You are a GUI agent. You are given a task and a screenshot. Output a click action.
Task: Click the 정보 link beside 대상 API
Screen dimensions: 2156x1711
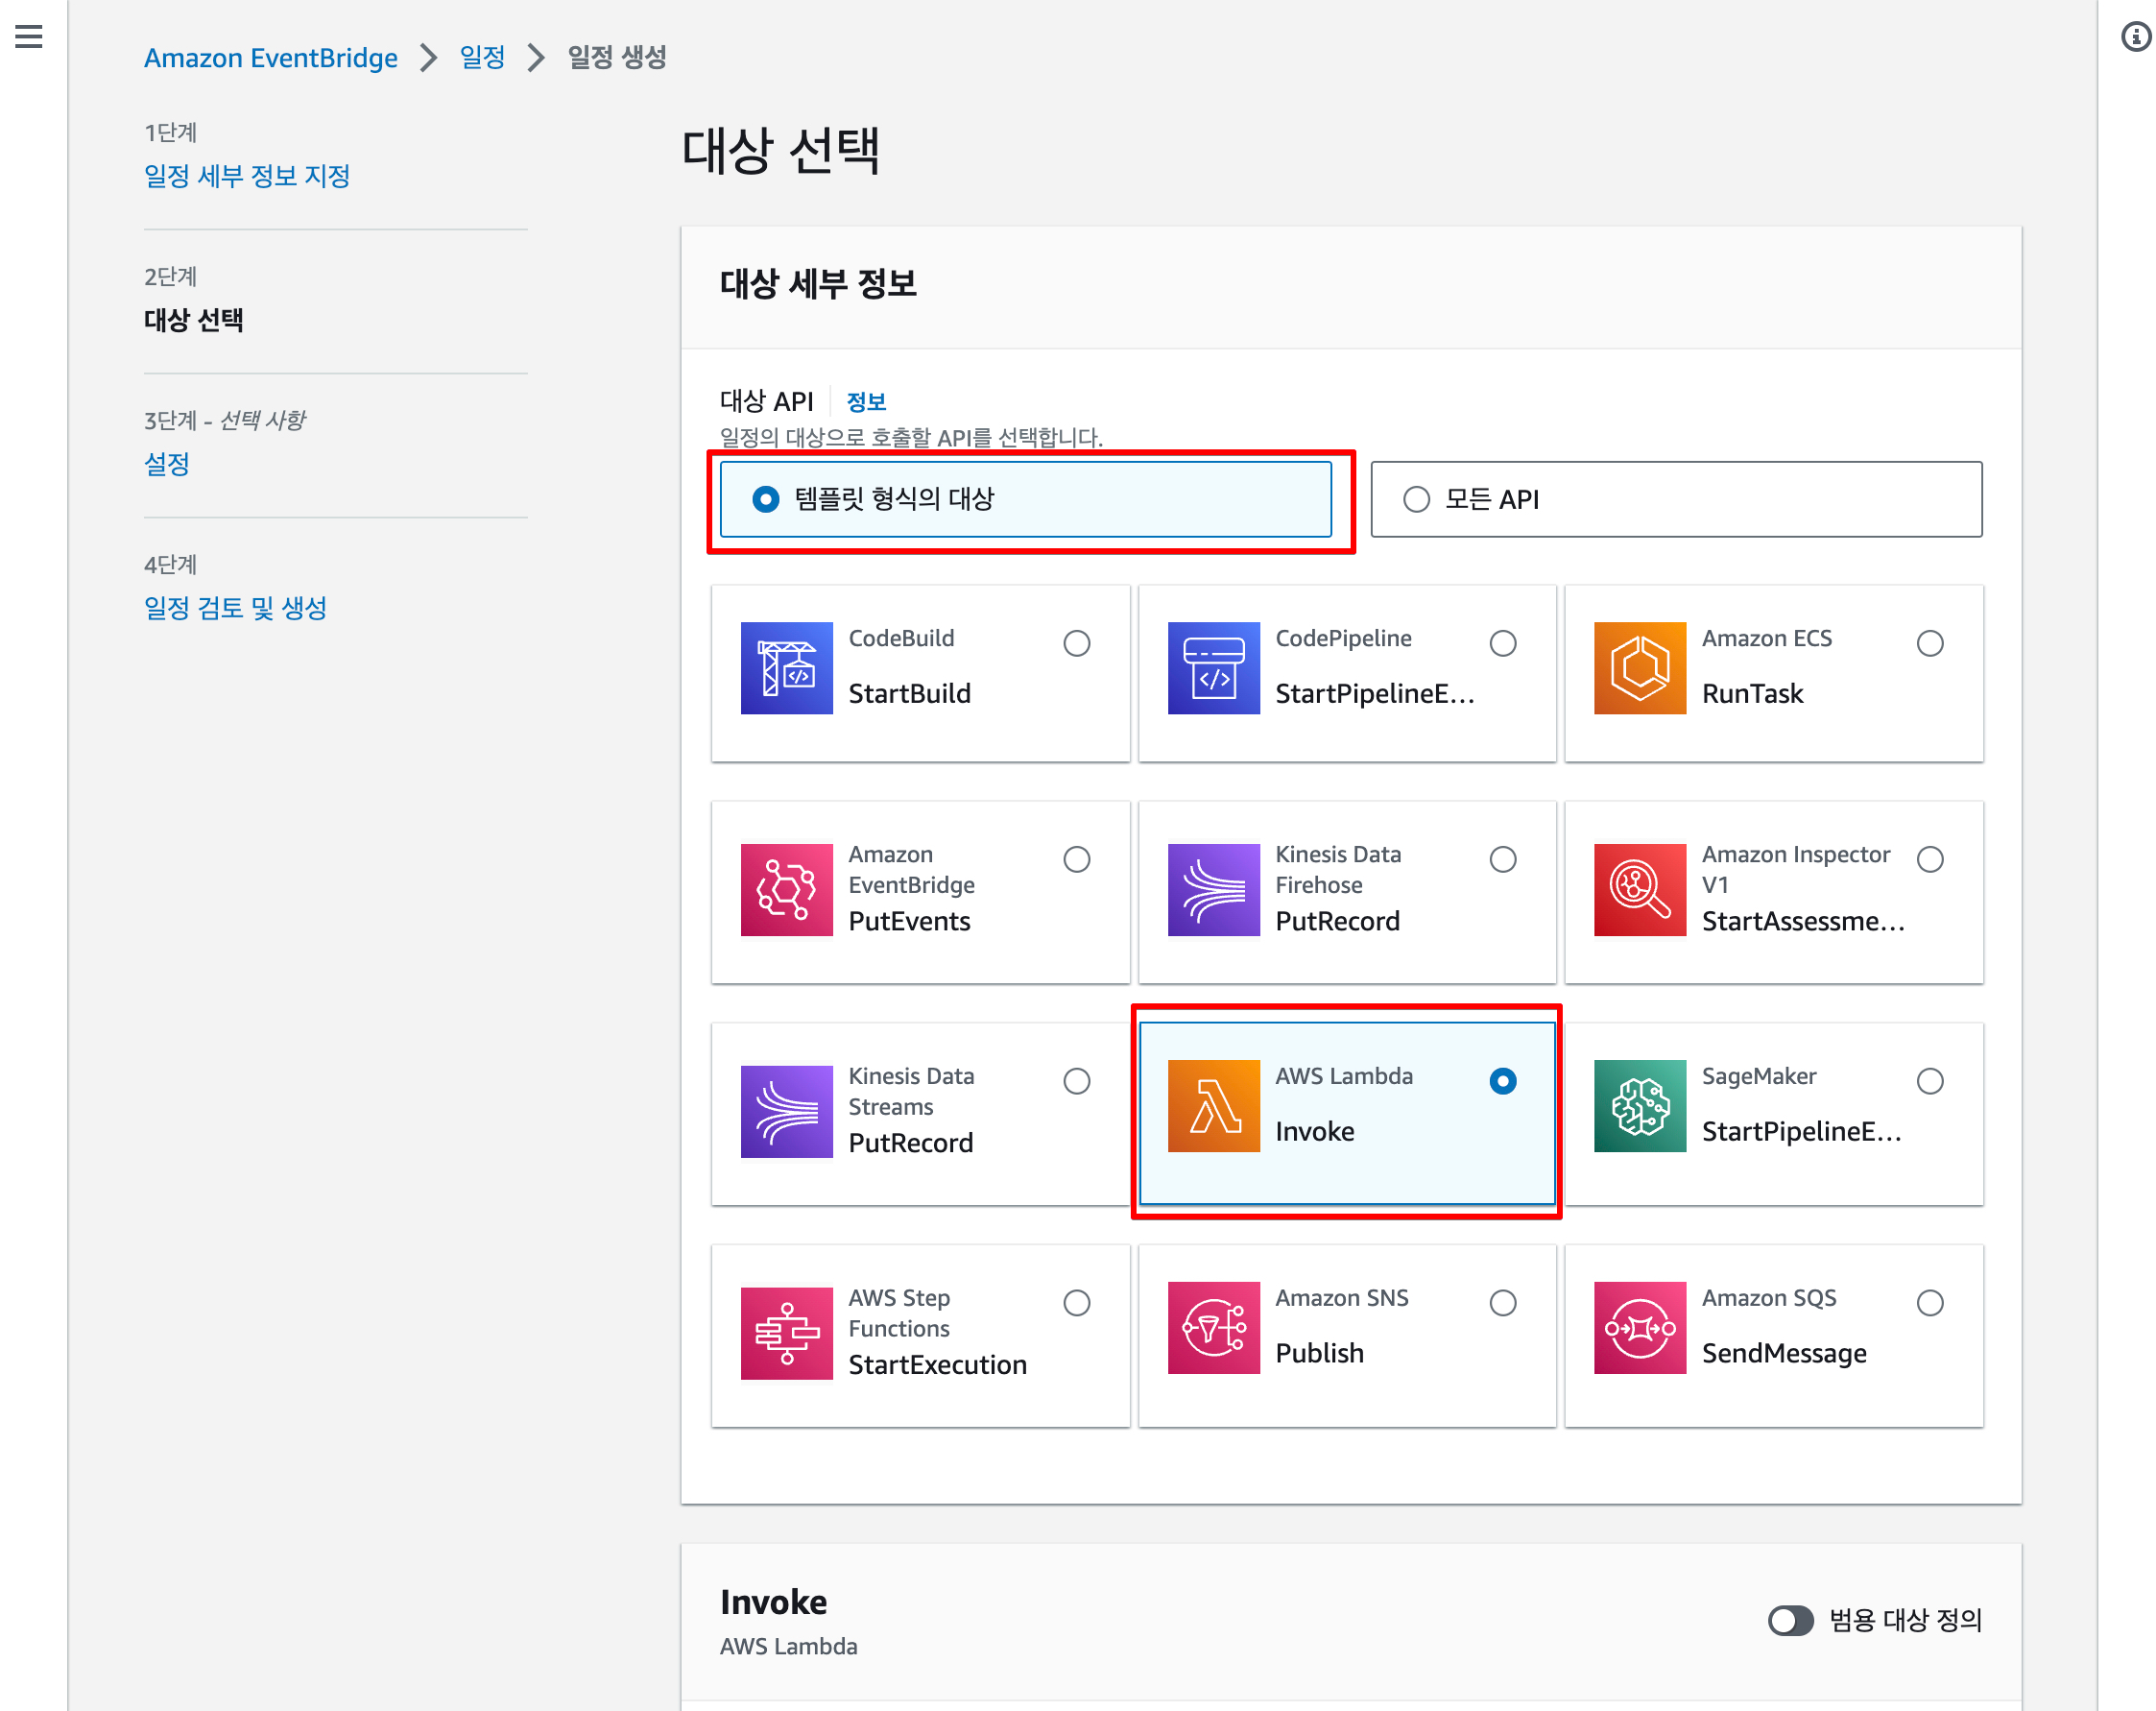(x=865, y=402)
